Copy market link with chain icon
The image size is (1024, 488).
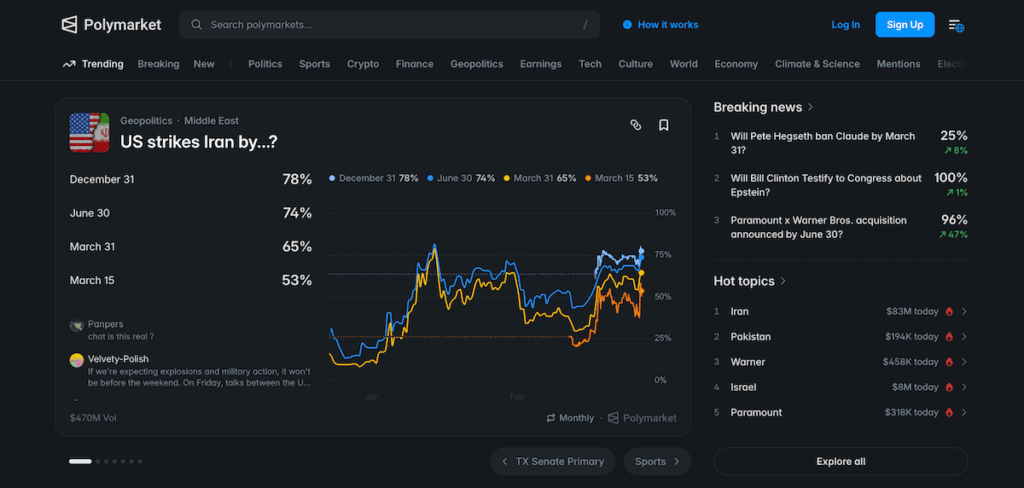pyautogui.click(x=635, y=125)
